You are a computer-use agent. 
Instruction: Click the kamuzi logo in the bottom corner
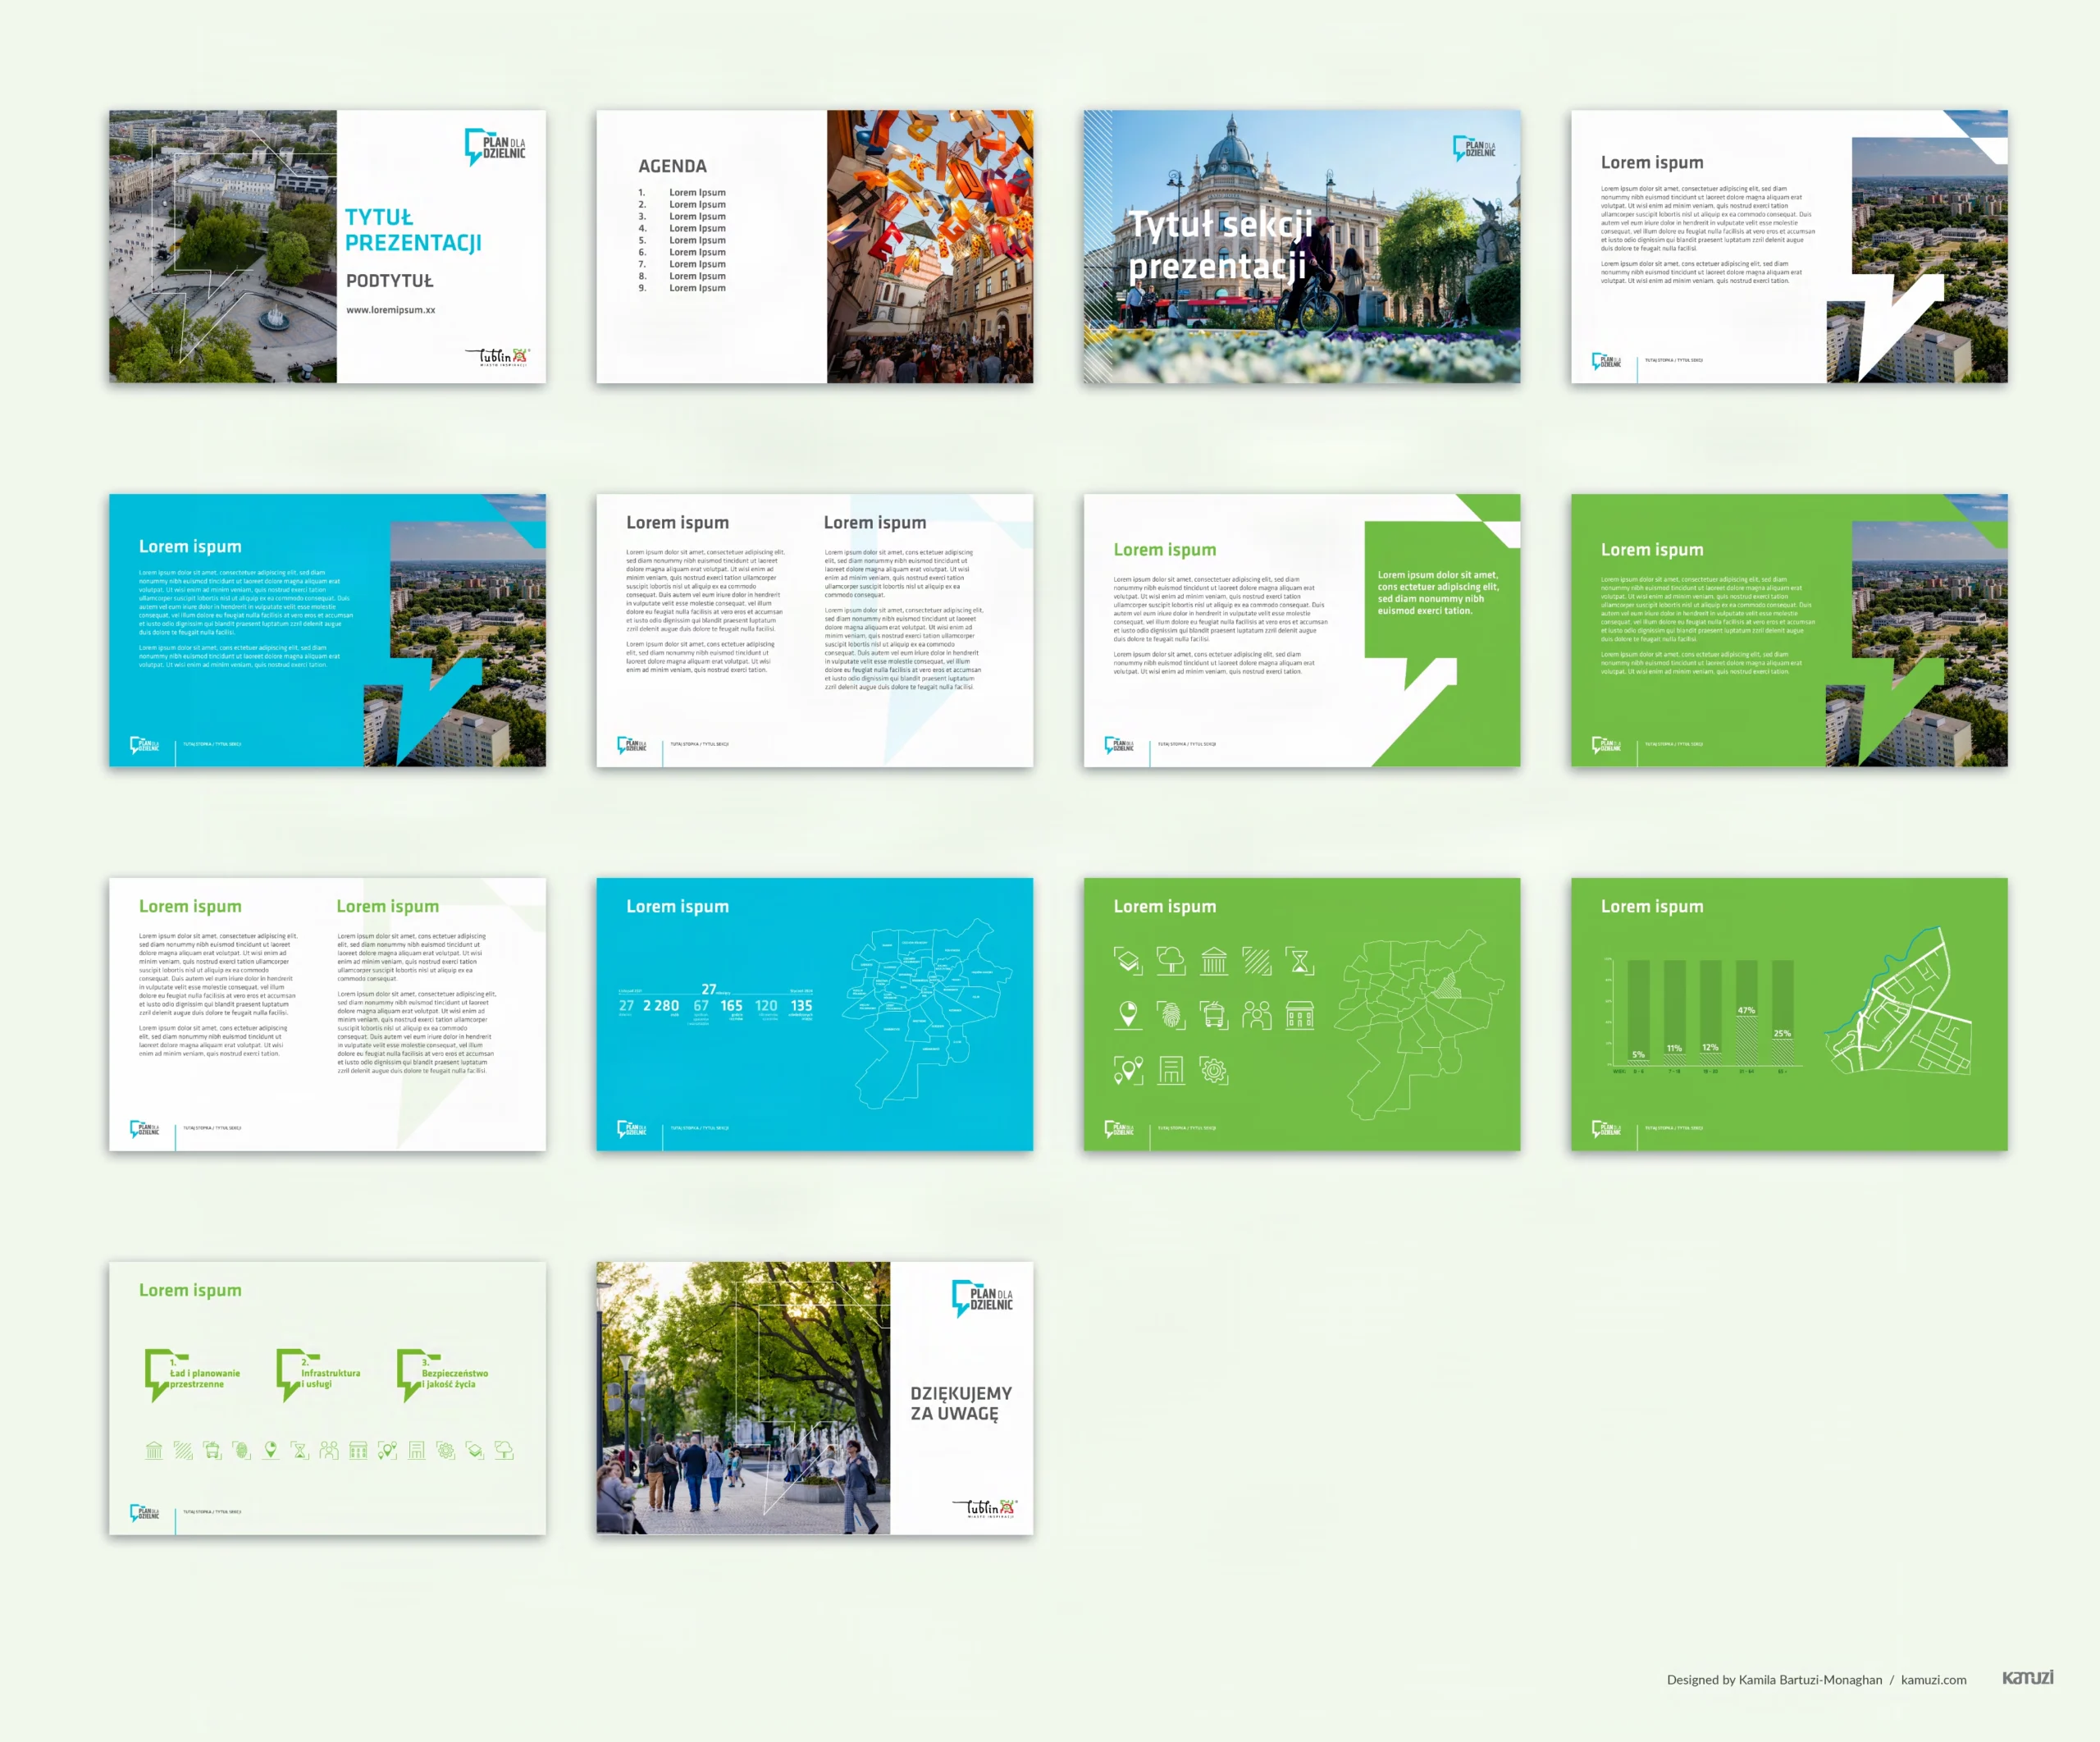click(2027, 1677)
